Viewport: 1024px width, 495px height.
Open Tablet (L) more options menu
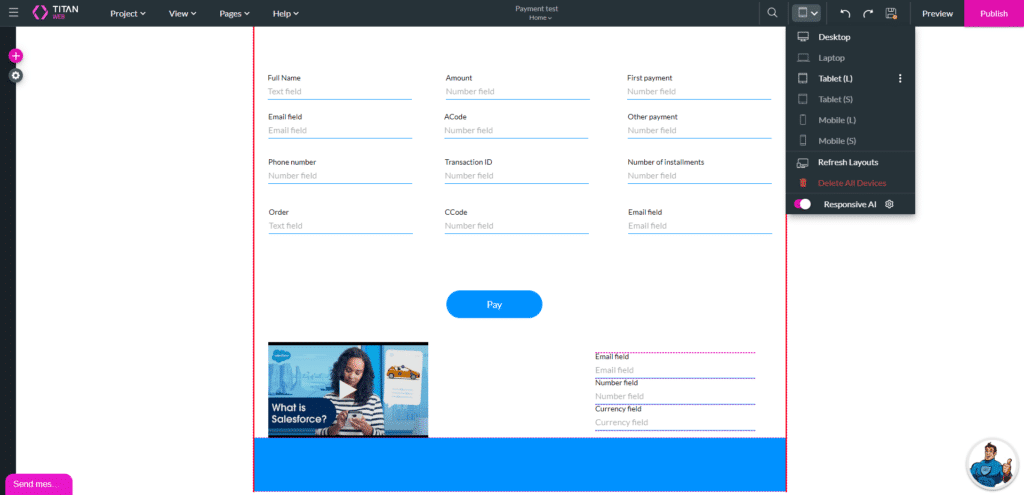(x=900, y=78)
